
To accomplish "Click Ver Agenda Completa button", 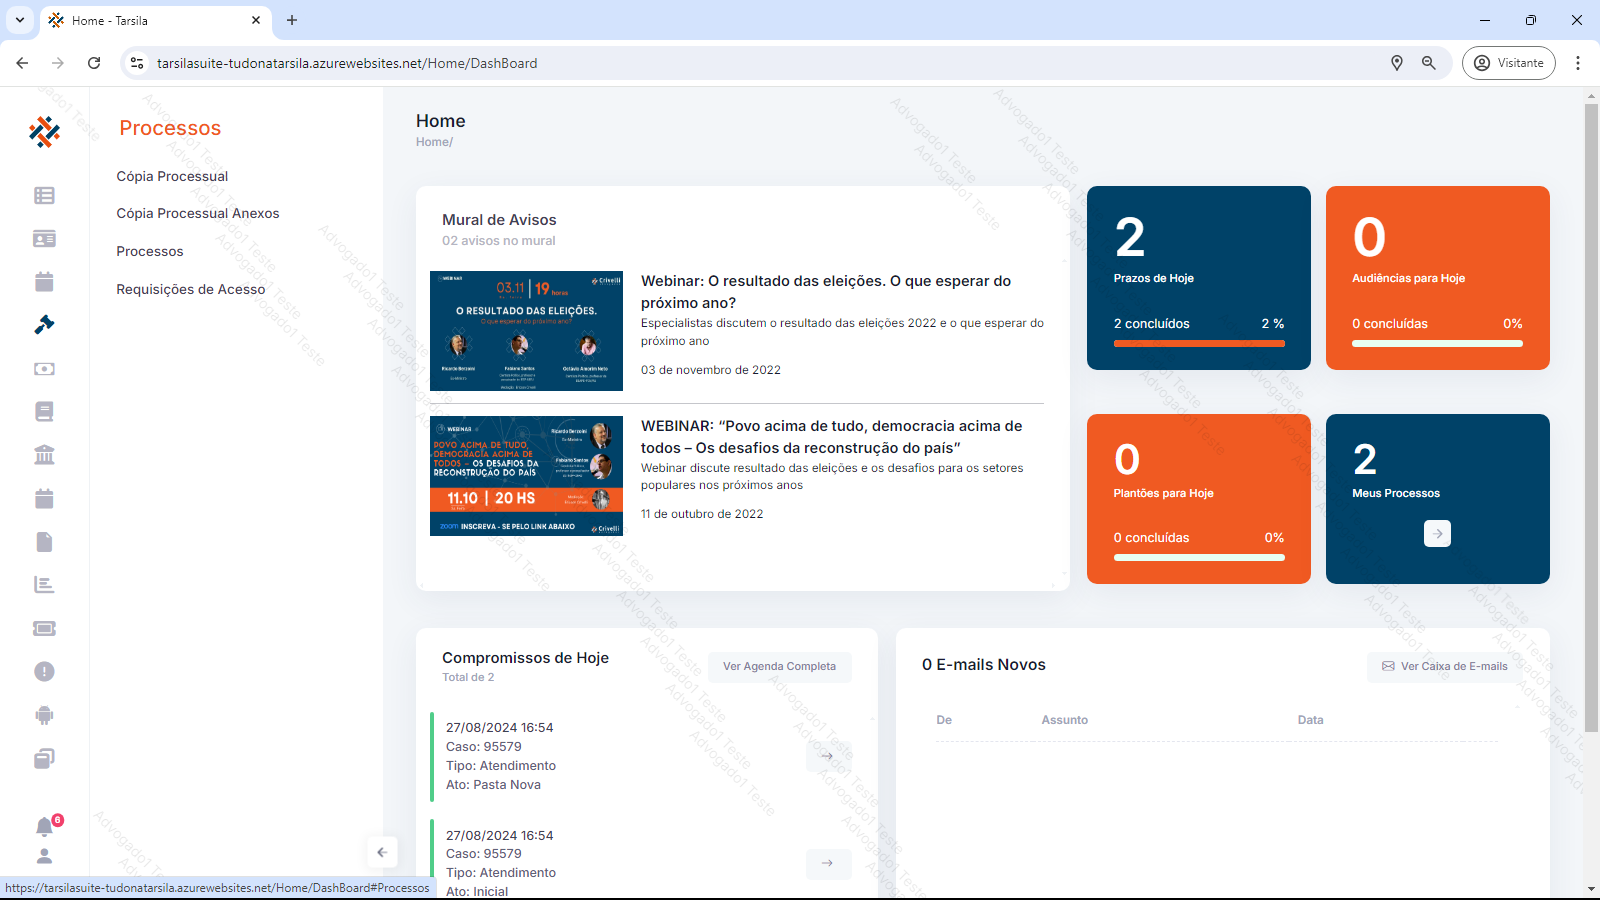I will (x=779, y=667).
